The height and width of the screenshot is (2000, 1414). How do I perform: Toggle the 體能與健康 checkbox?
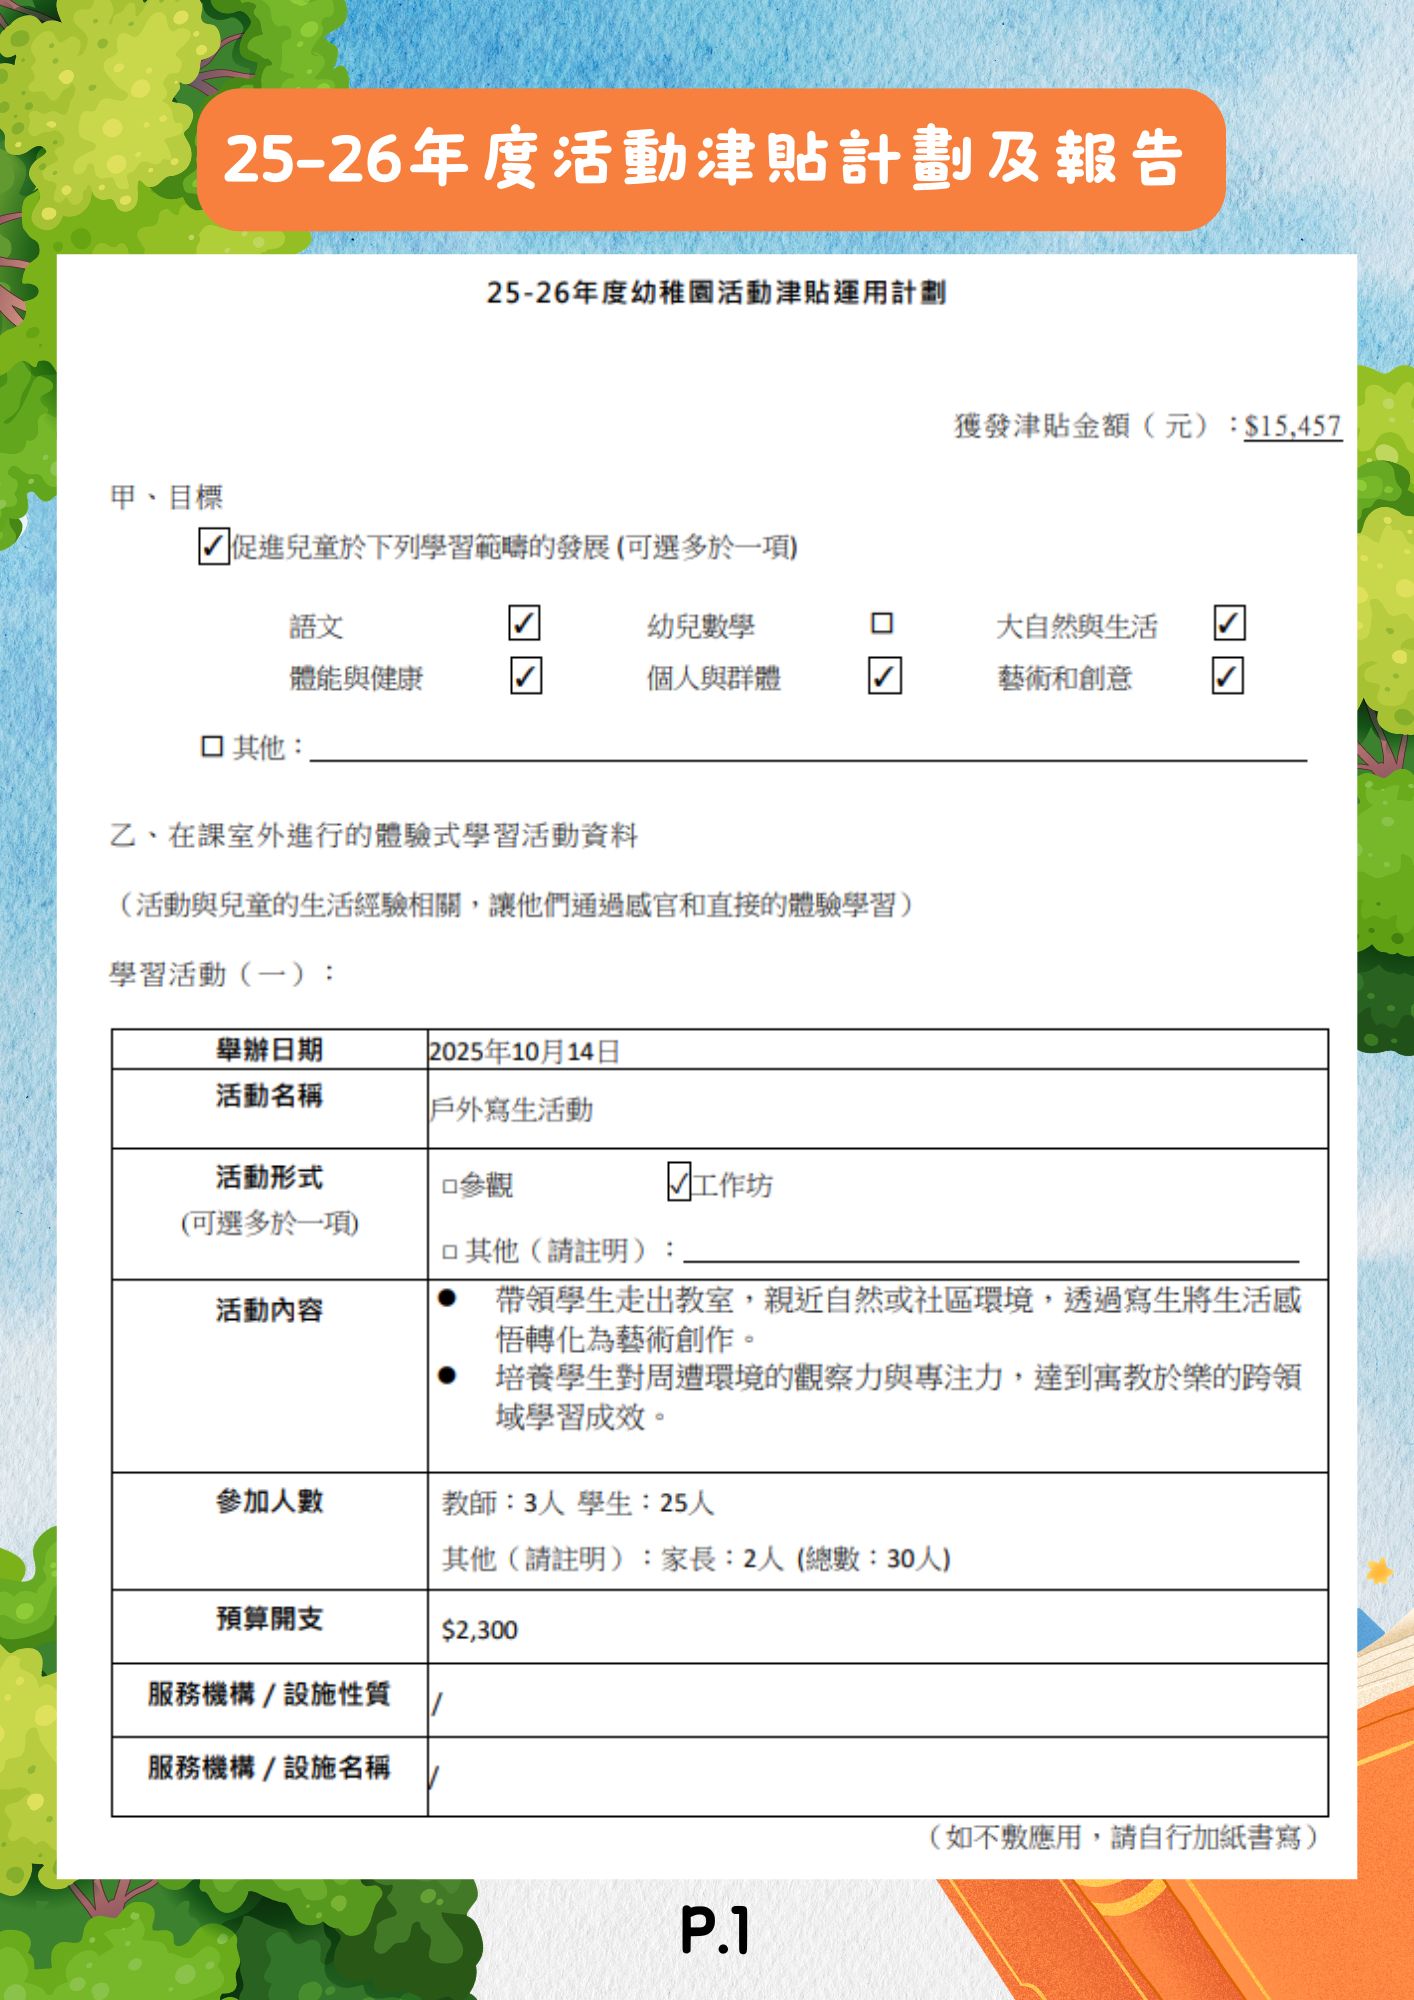[x=526, y=676]
